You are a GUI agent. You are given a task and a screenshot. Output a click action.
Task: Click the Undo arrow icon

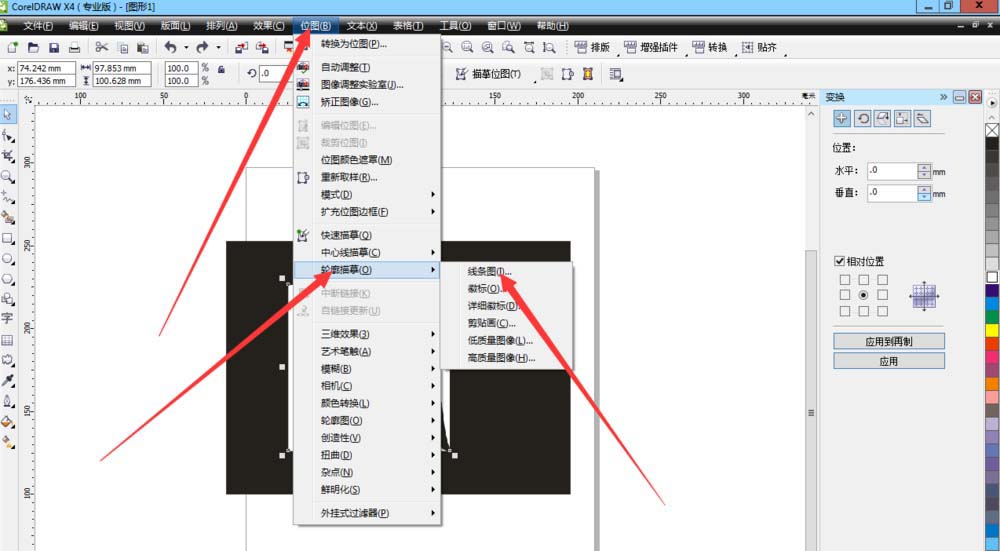coord(170,47)
